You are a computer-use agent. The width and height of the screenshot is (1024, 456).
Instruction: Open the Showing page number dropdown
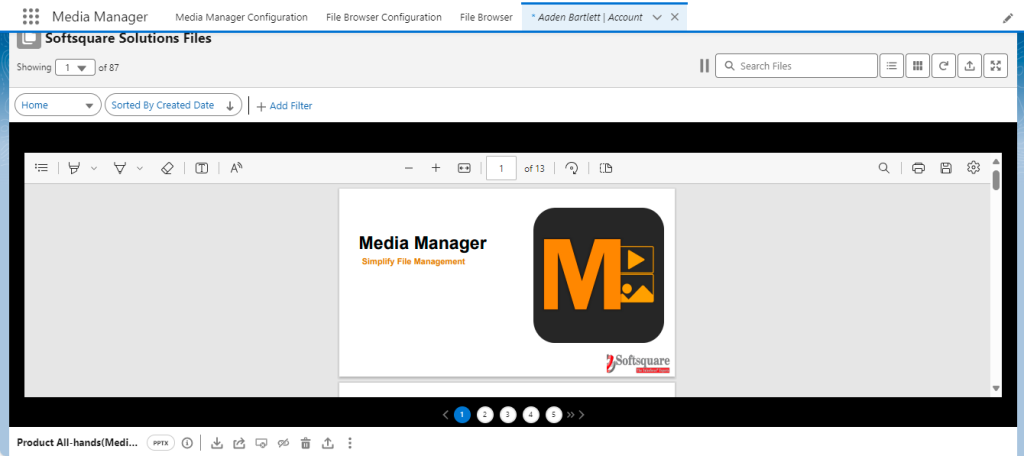[x=75, y=67]
